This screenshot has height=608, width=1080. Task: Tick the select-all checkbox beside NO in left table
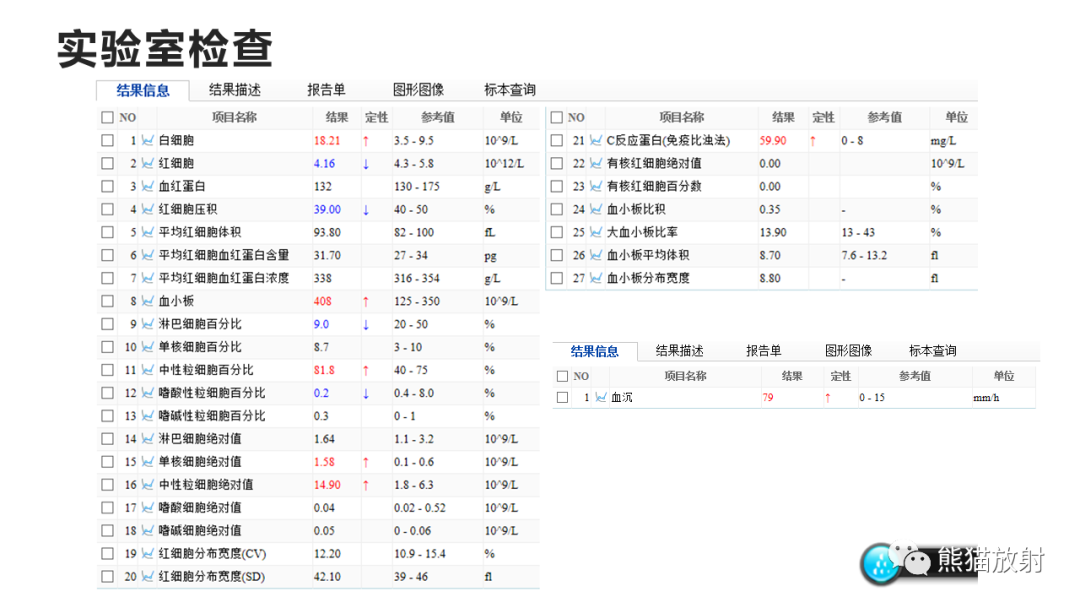pyautogui.click(x=107, y=118)
